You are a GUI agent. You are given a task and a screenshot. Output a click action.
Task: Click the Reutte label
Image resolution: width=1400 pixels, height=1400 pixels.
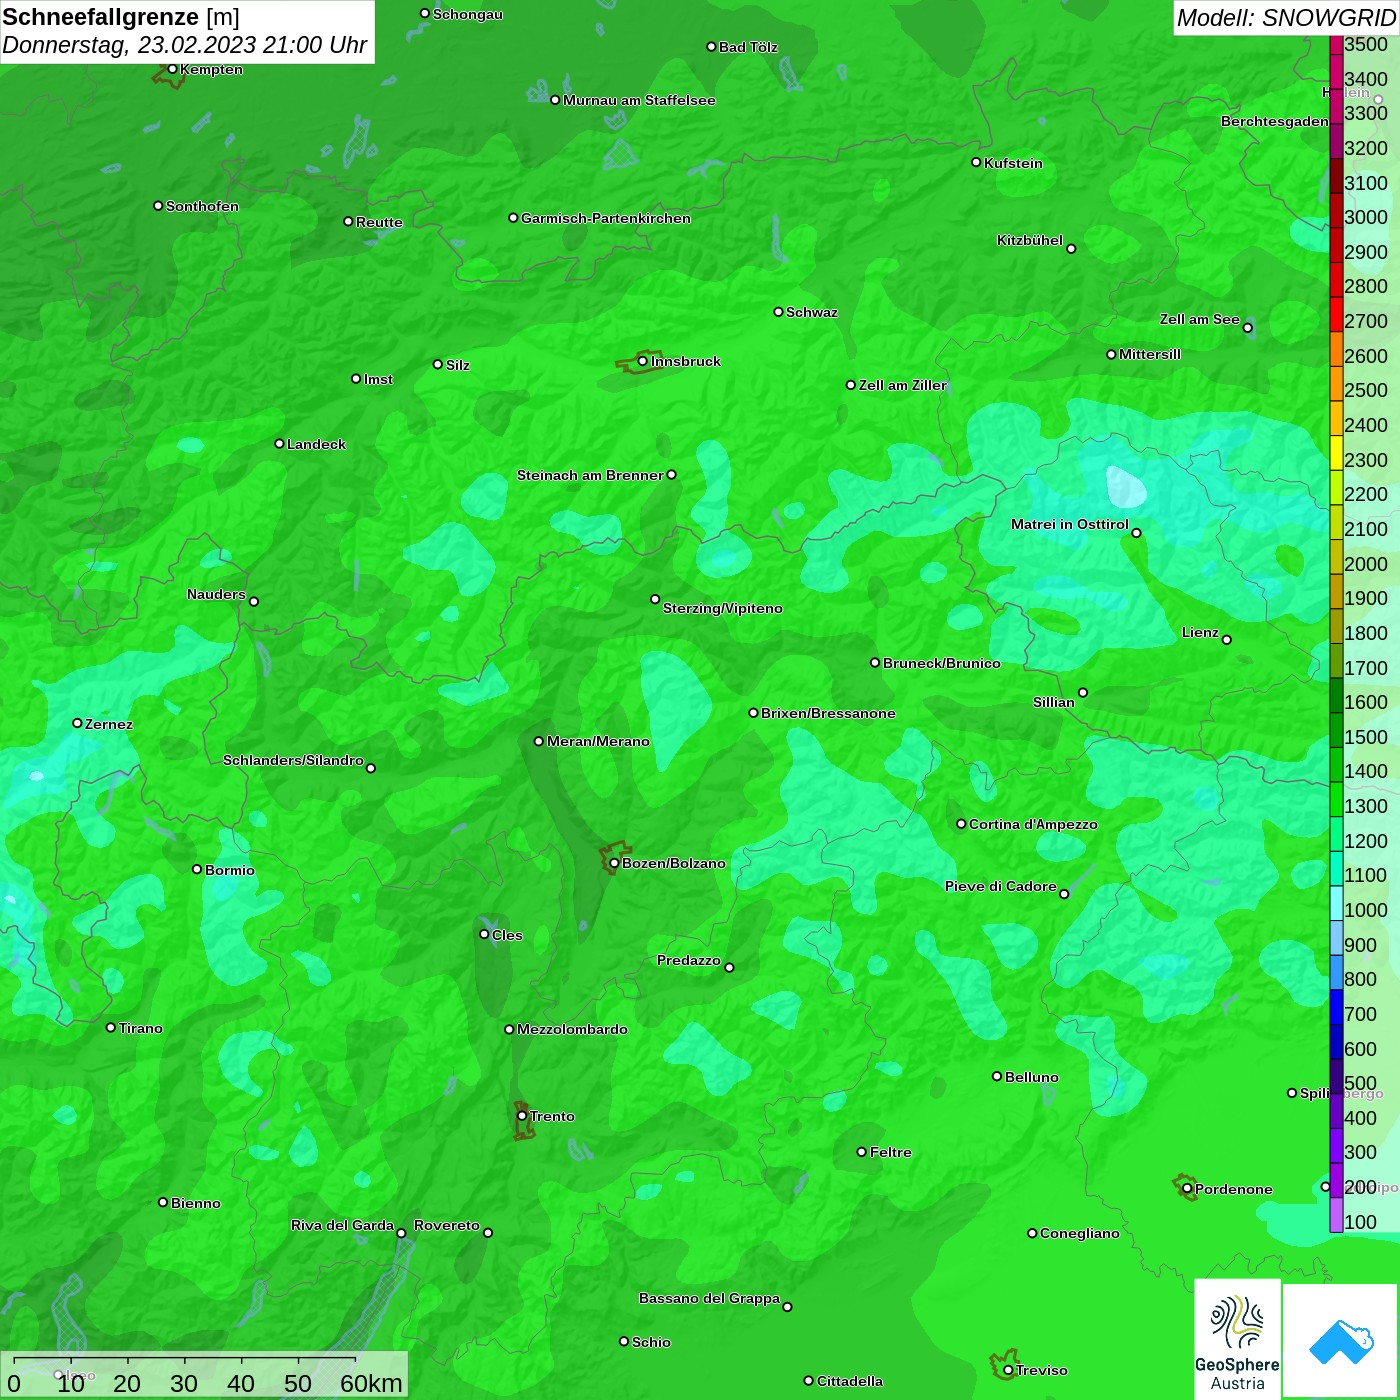click(379, 222)
